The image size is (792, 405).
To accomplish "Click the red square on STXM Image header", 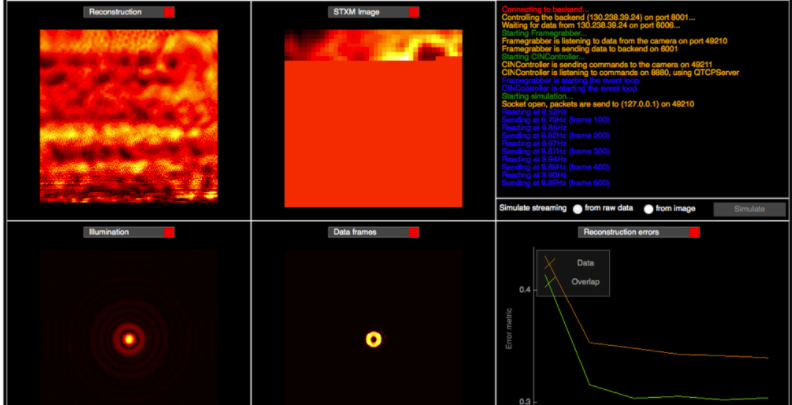I will click(x=414, y=12).
